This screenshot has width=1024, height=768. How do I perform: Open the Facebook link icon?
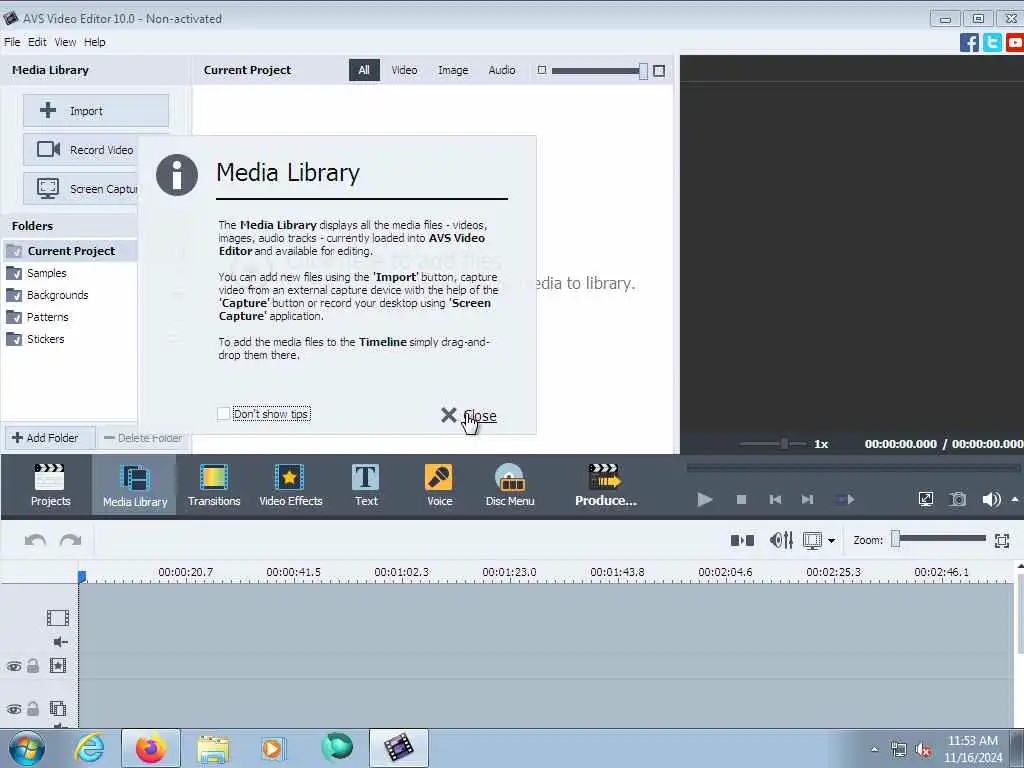969,42
